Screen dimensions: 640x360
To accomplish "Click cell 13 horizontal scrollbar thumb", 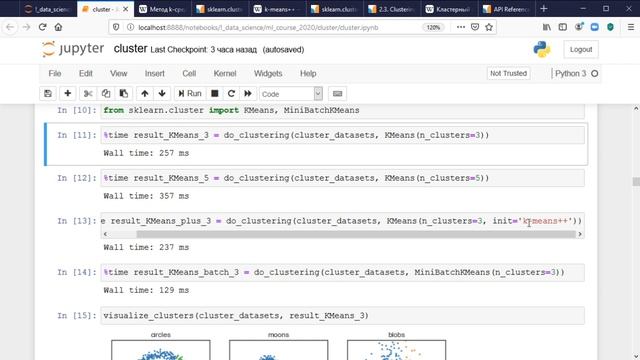I will (x=356, y=234).
